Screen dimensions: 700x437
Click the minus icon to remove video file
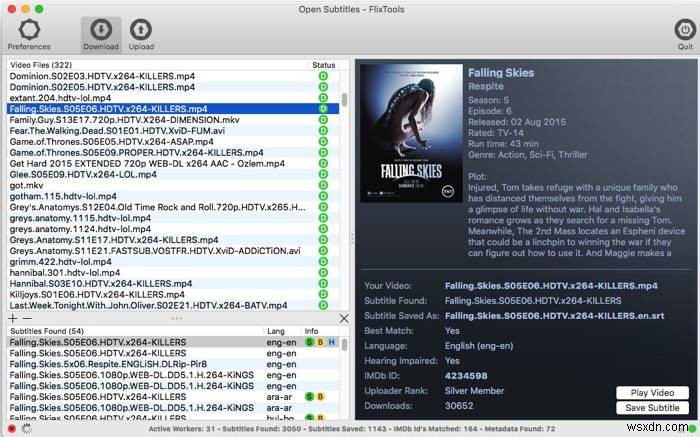pyautogui.click(x=27, y=318)
